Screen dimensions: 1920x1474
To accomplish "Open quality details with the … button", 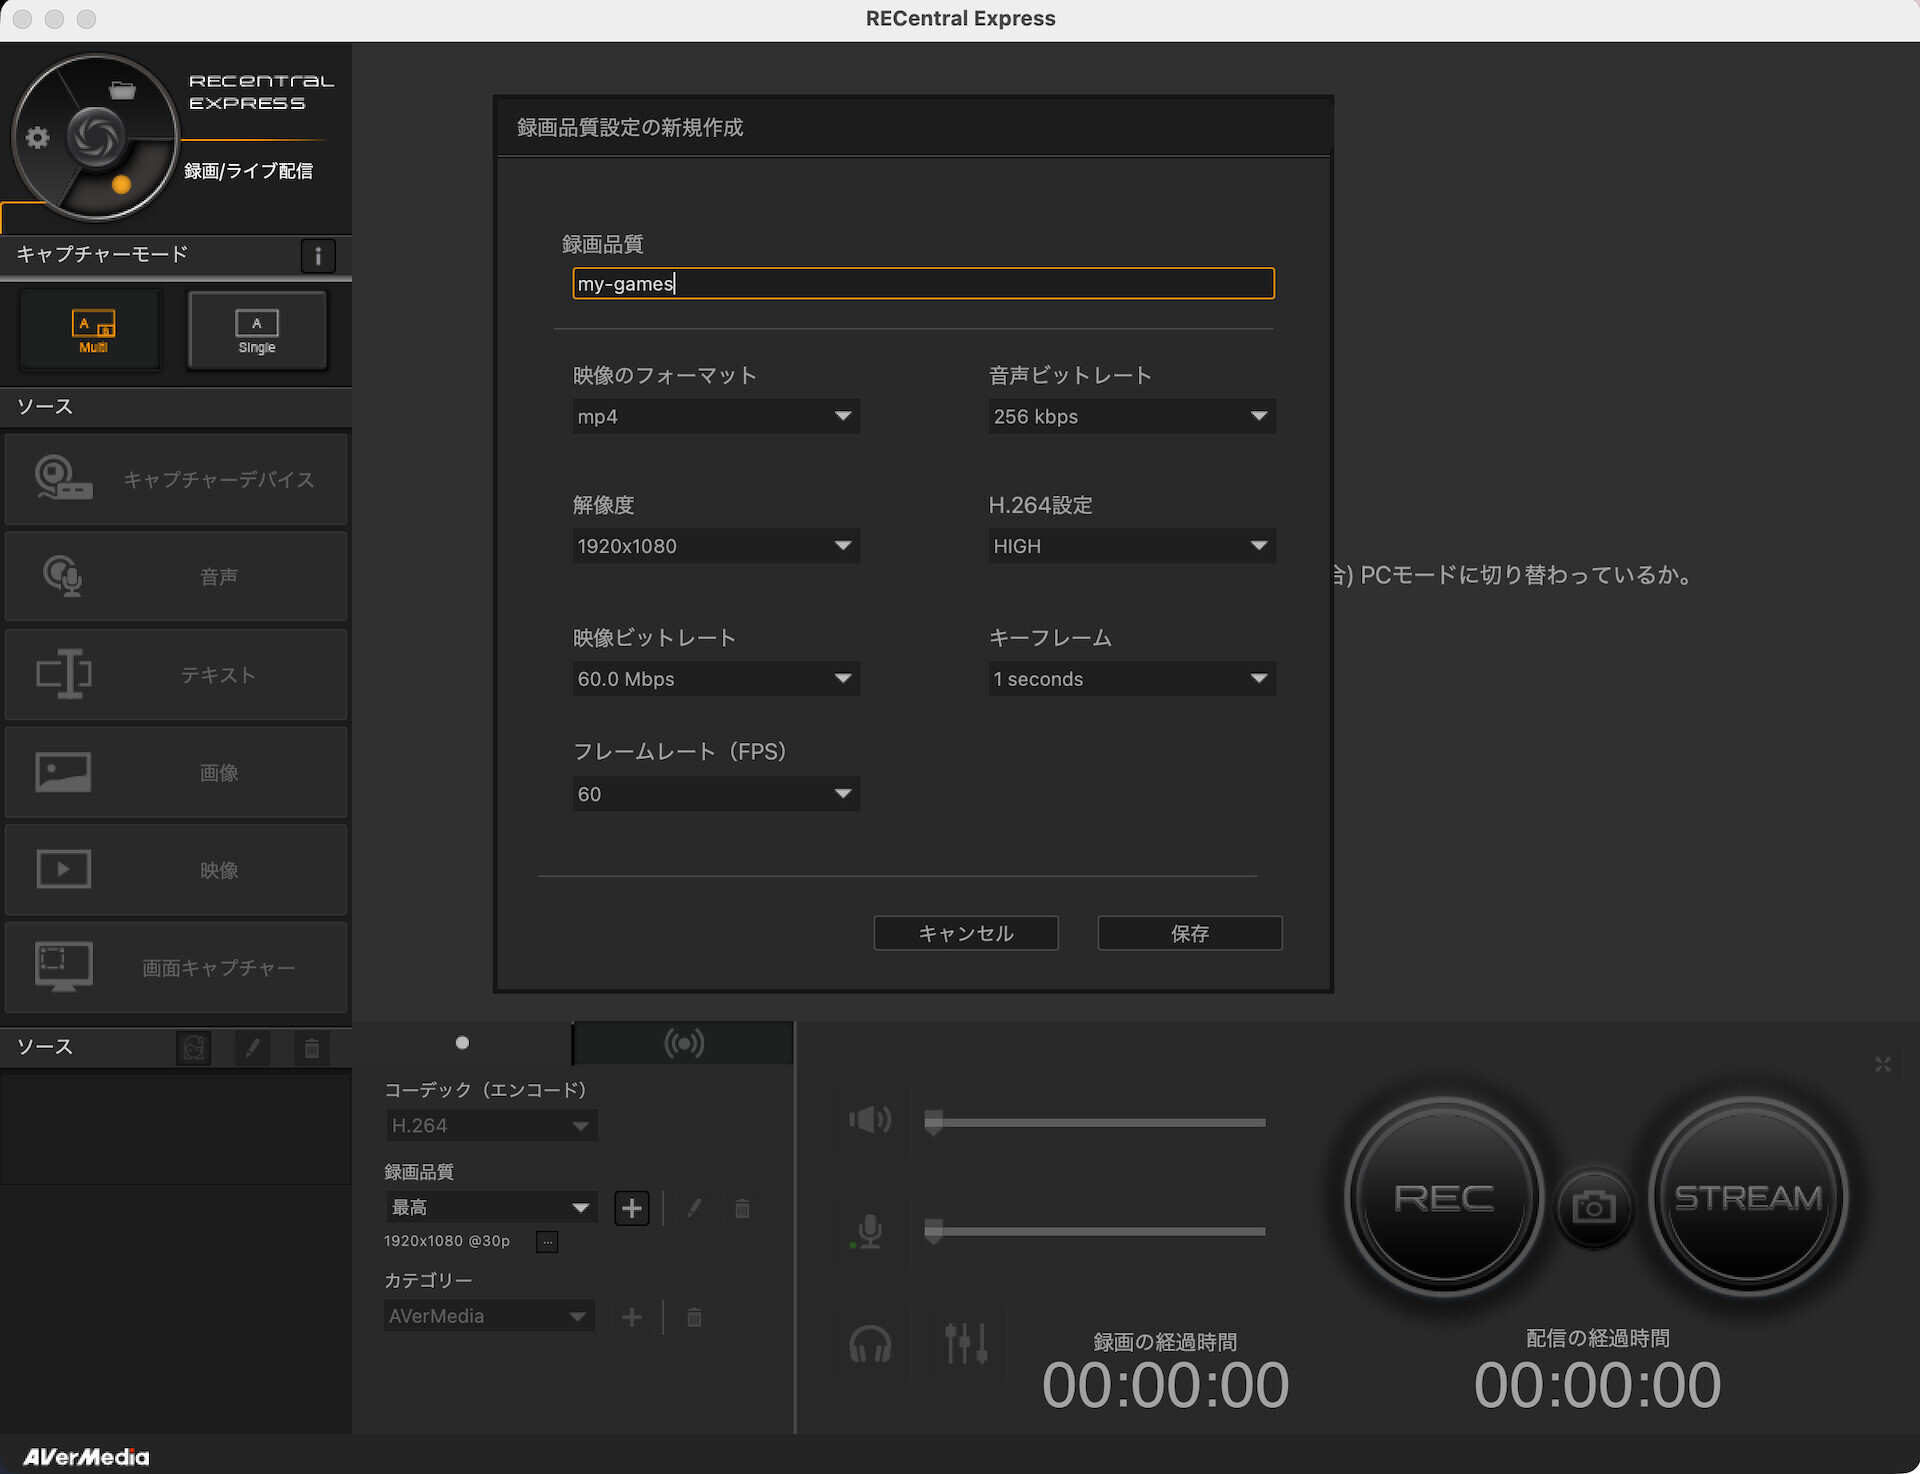I will click(547, 1242).
